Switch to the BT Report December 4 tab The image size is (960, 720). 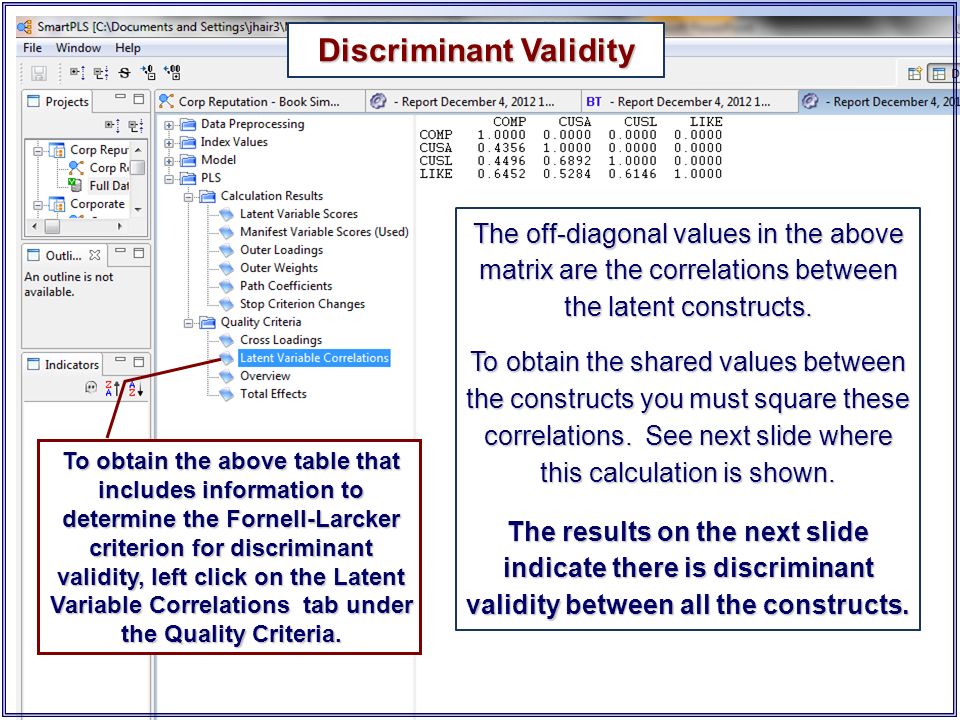click(689, 102)
